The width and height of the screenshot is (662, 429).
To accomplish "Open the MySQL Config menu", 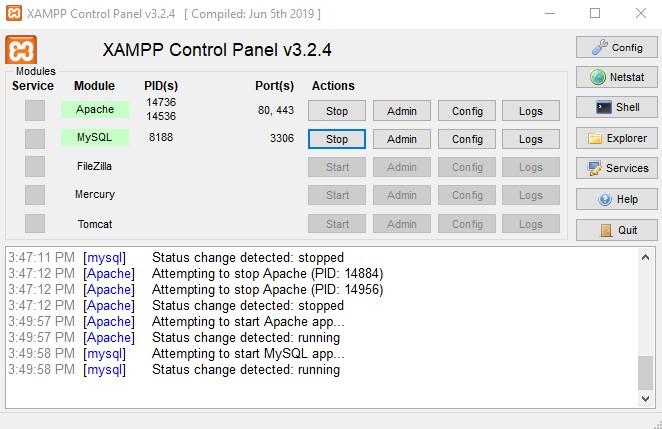I will pos(467,139).
